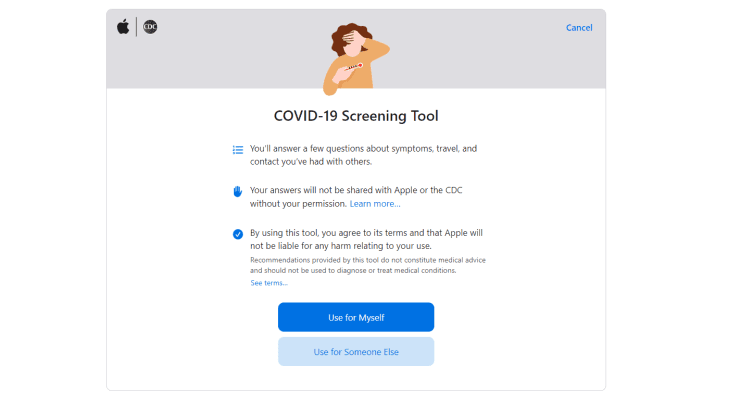Click the thermometer in the illustration
The width and height of the screenshot is (740, 416).
(352, 67)
